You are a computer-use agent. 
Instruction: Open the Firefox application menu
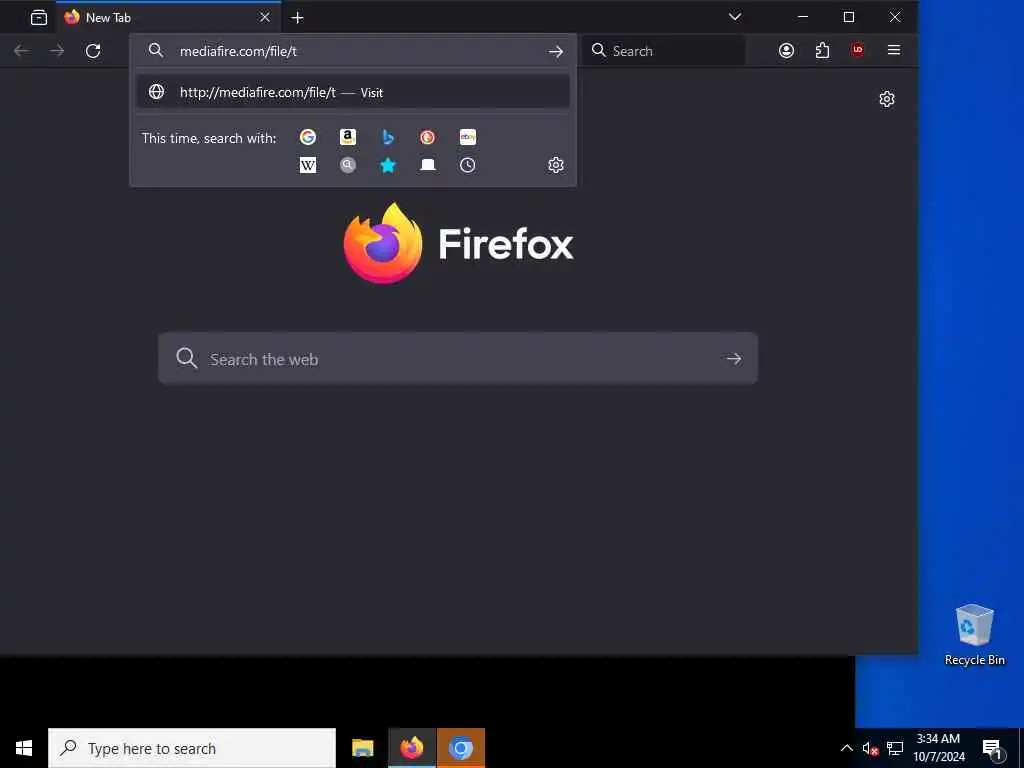pos(894,50)
